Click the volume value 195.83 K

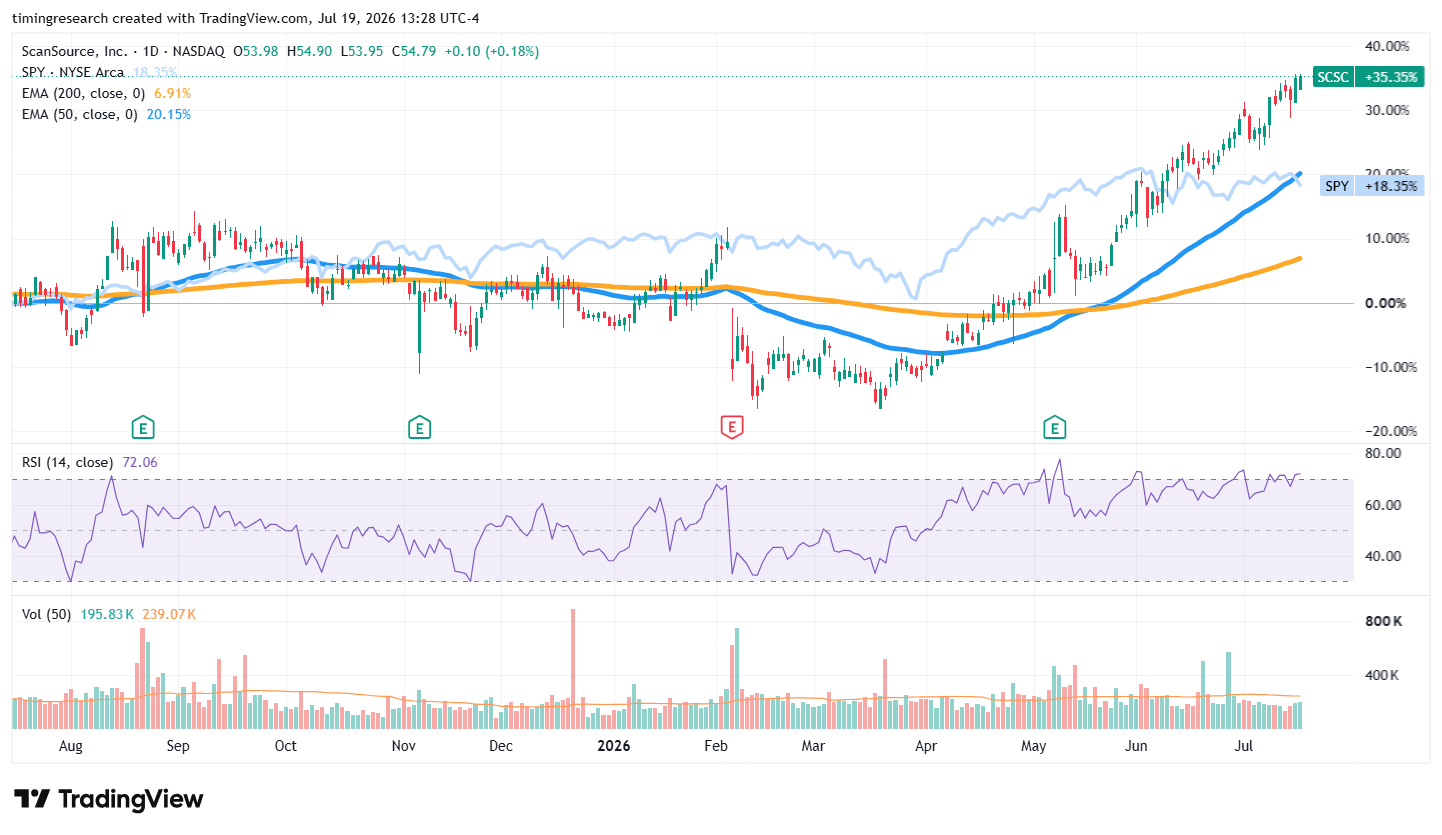(105, 614)
